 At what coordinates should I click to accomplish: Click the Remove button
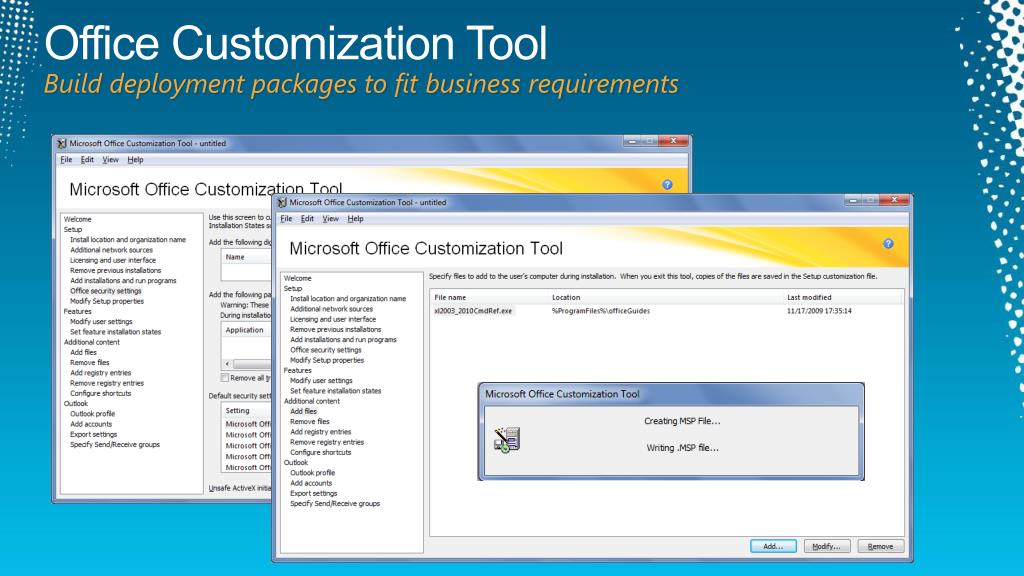tap(880, 546)
